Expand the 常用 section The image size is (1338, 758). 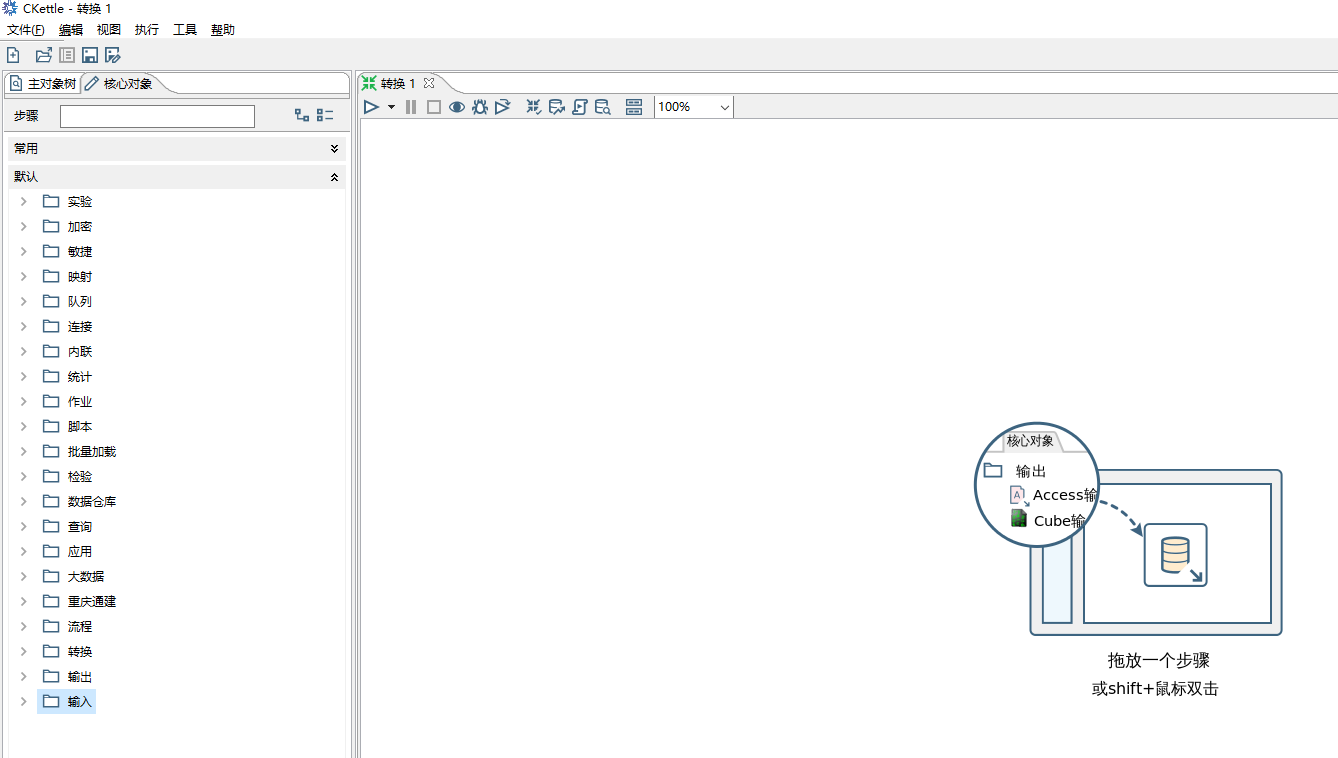[x=334, y=149]
